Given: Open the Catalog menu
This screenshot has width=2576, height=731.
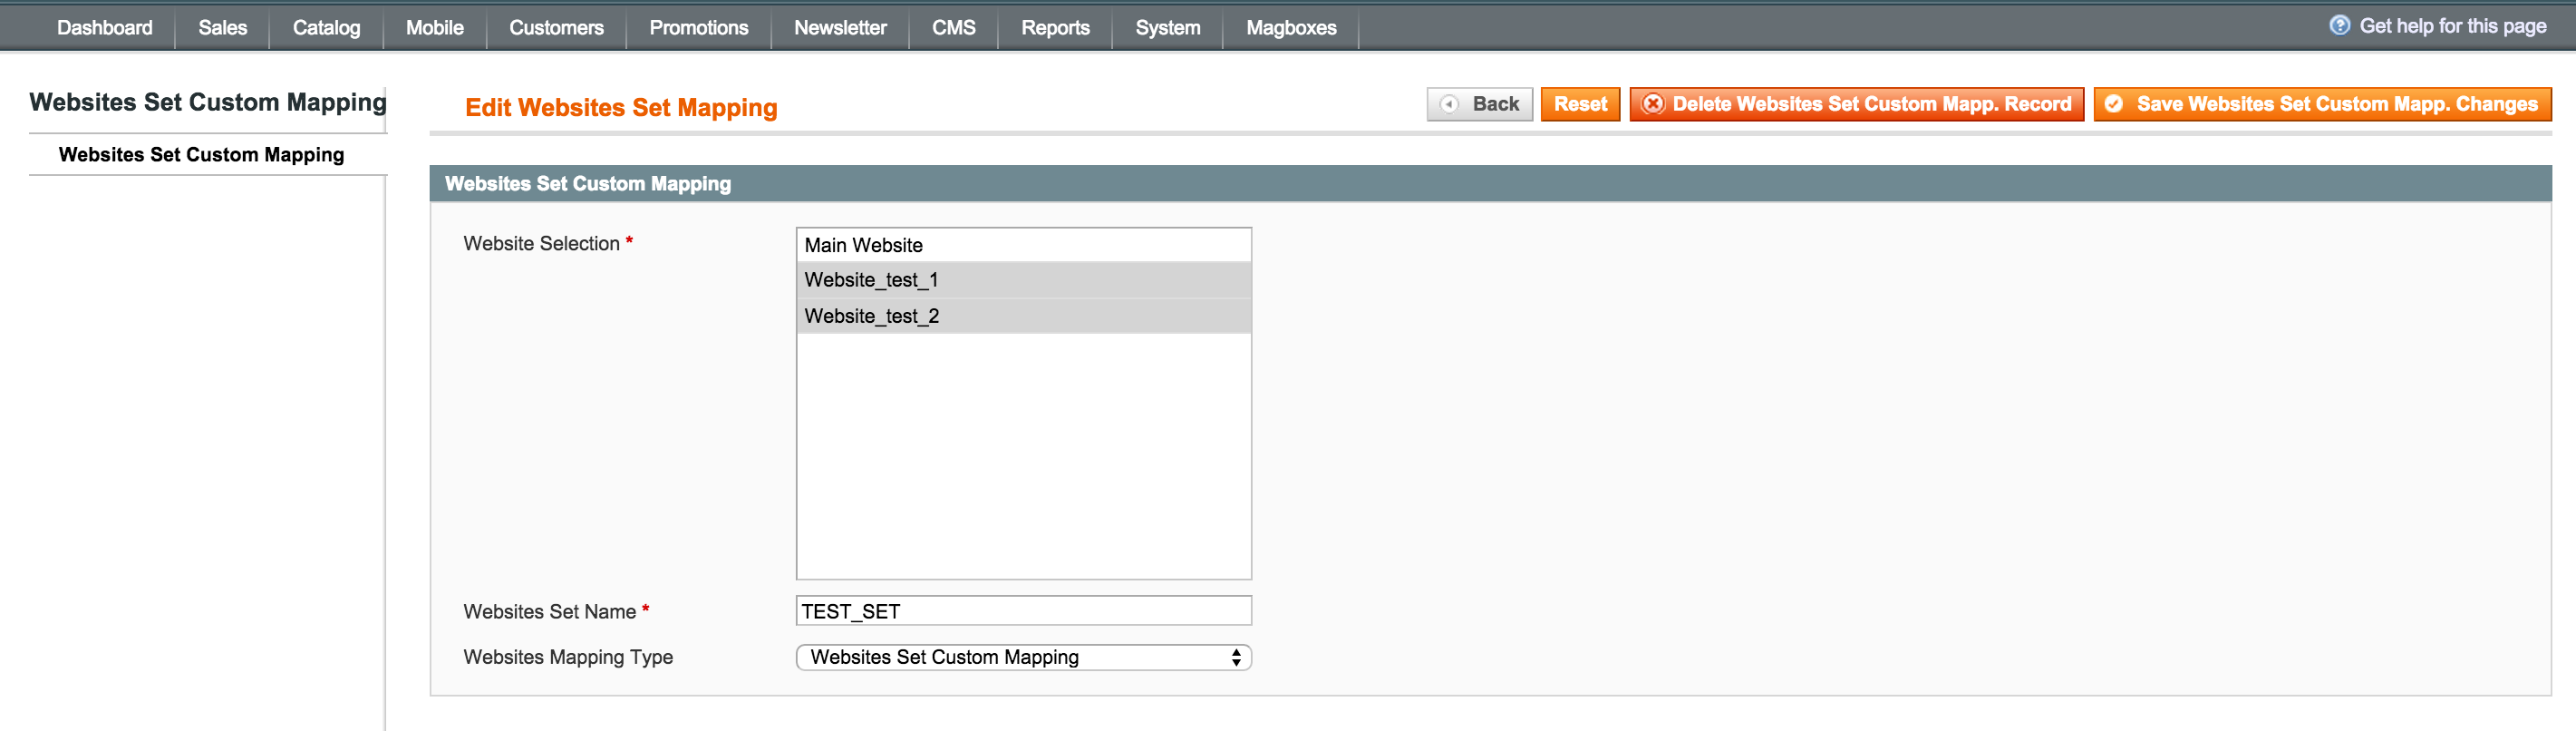Looking at the screenshot, I should click(x=326, y=28).
